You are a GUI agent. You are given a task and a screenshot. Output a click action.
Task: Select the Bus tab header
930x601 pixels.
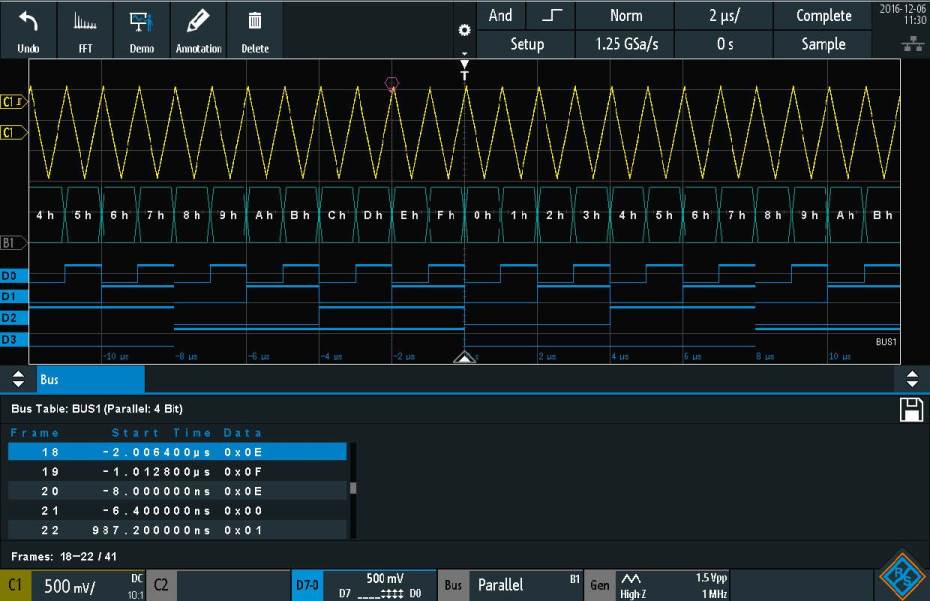point(90,380)
